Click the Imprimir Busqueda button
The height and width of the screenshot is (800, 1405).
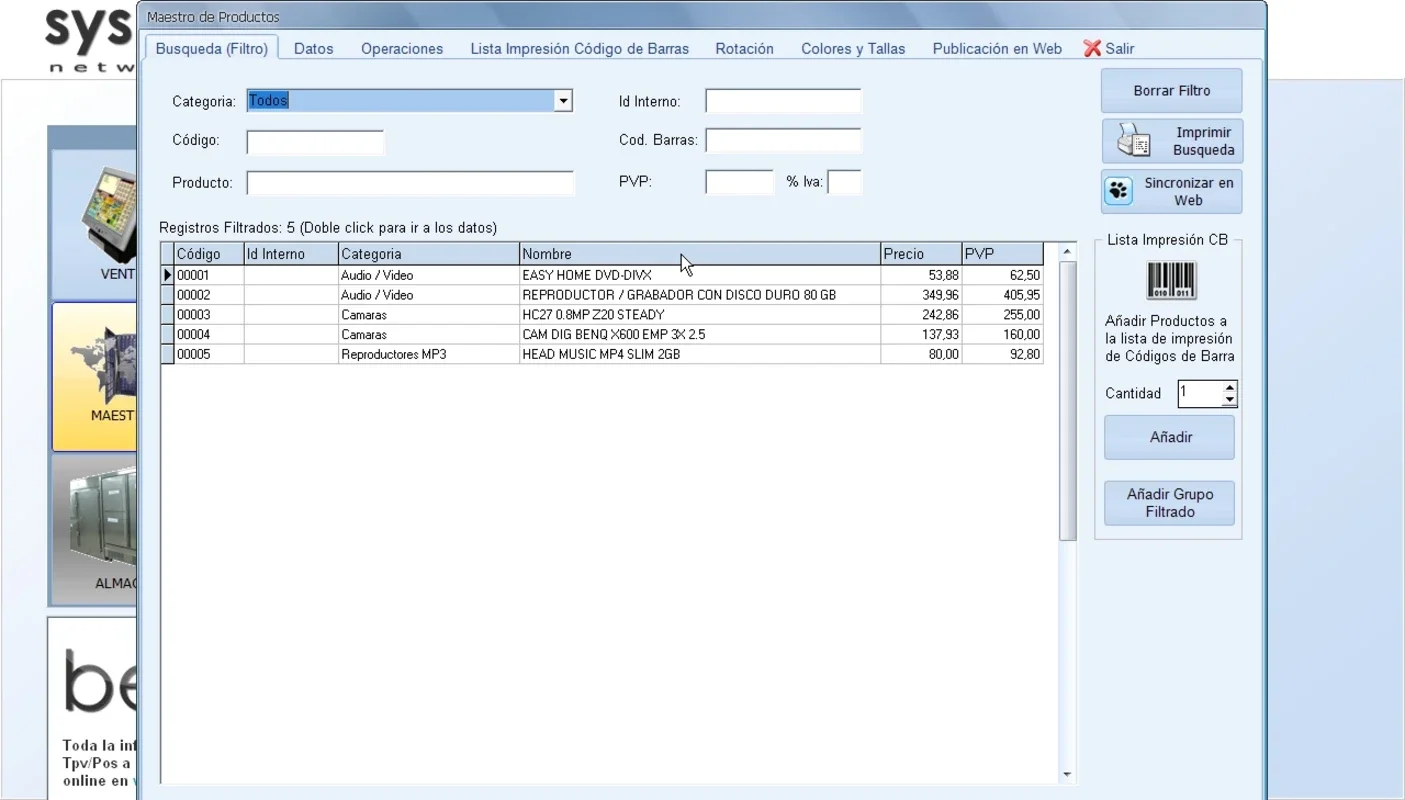coord(1172,141)
